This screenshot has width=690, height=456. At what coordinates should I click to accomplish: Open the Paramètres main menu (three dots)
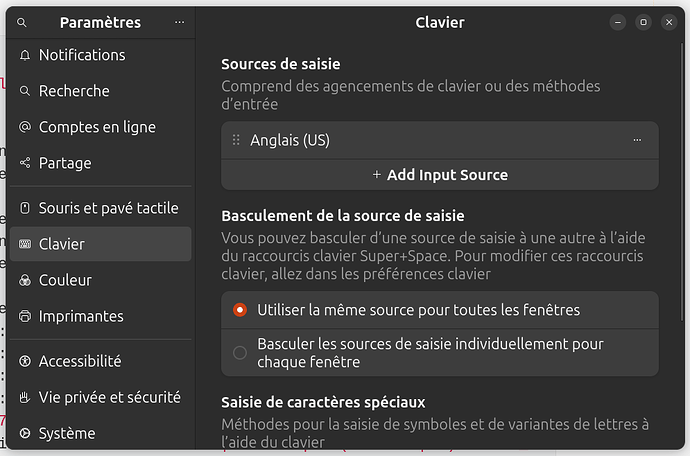click(179, 22)
